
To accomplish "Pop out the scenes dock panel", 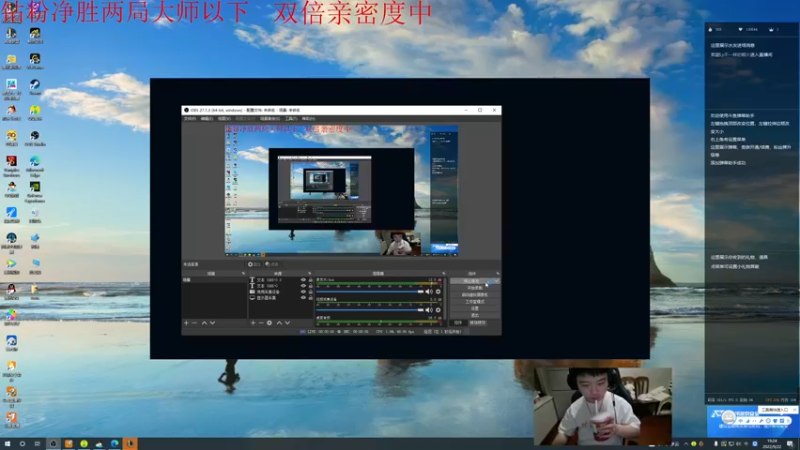I will (243, 273).
